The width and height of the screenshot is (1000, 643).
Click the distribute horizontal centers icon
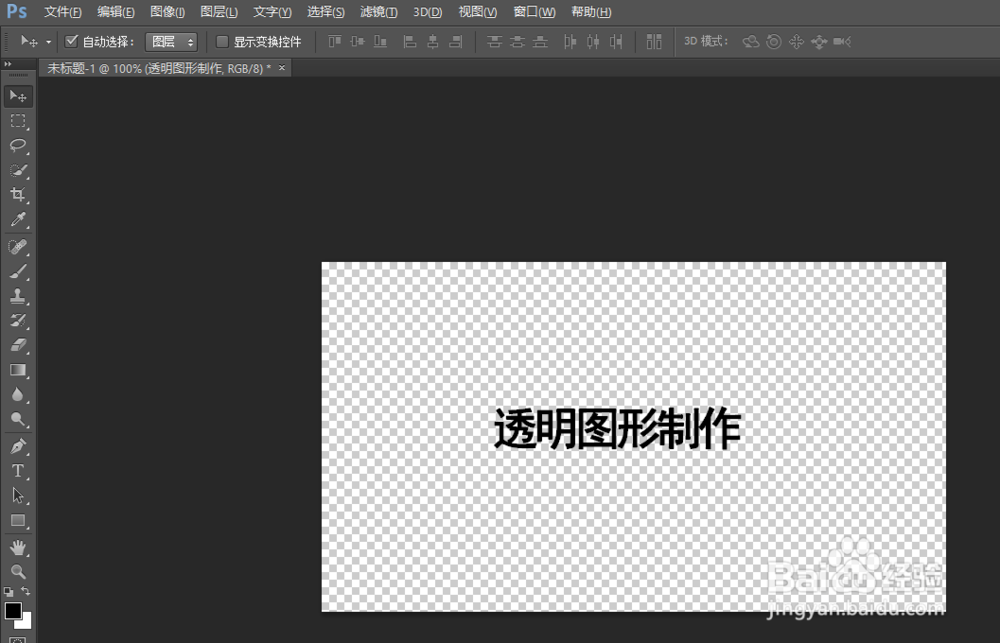[593, 41]
